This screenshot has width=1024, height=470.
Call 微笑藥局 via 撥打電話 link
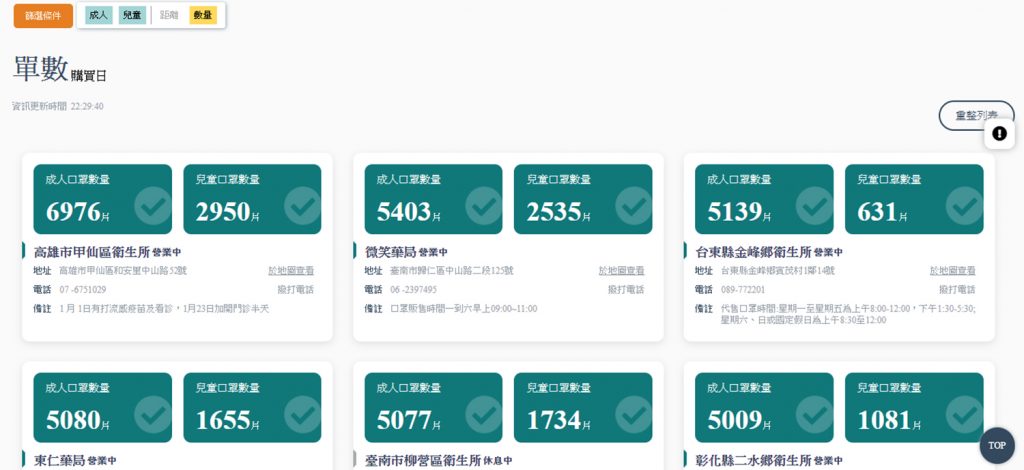pyautogui.click(x=626, y=290)
